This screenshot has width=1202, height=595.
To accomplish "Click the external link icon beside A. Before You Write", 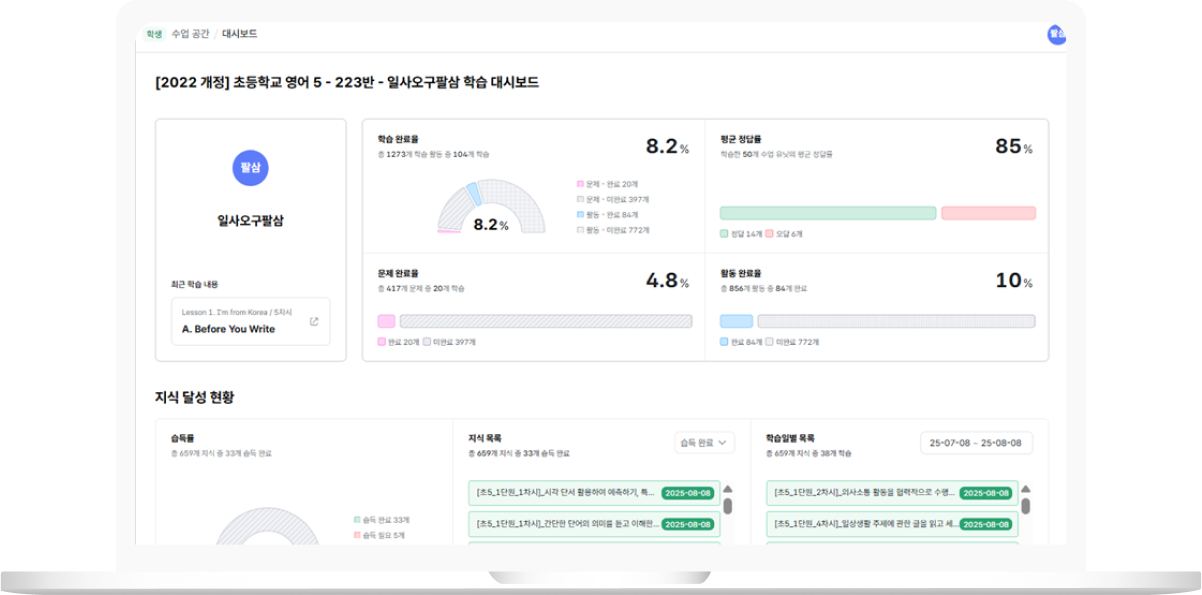I will click(314, 321).
